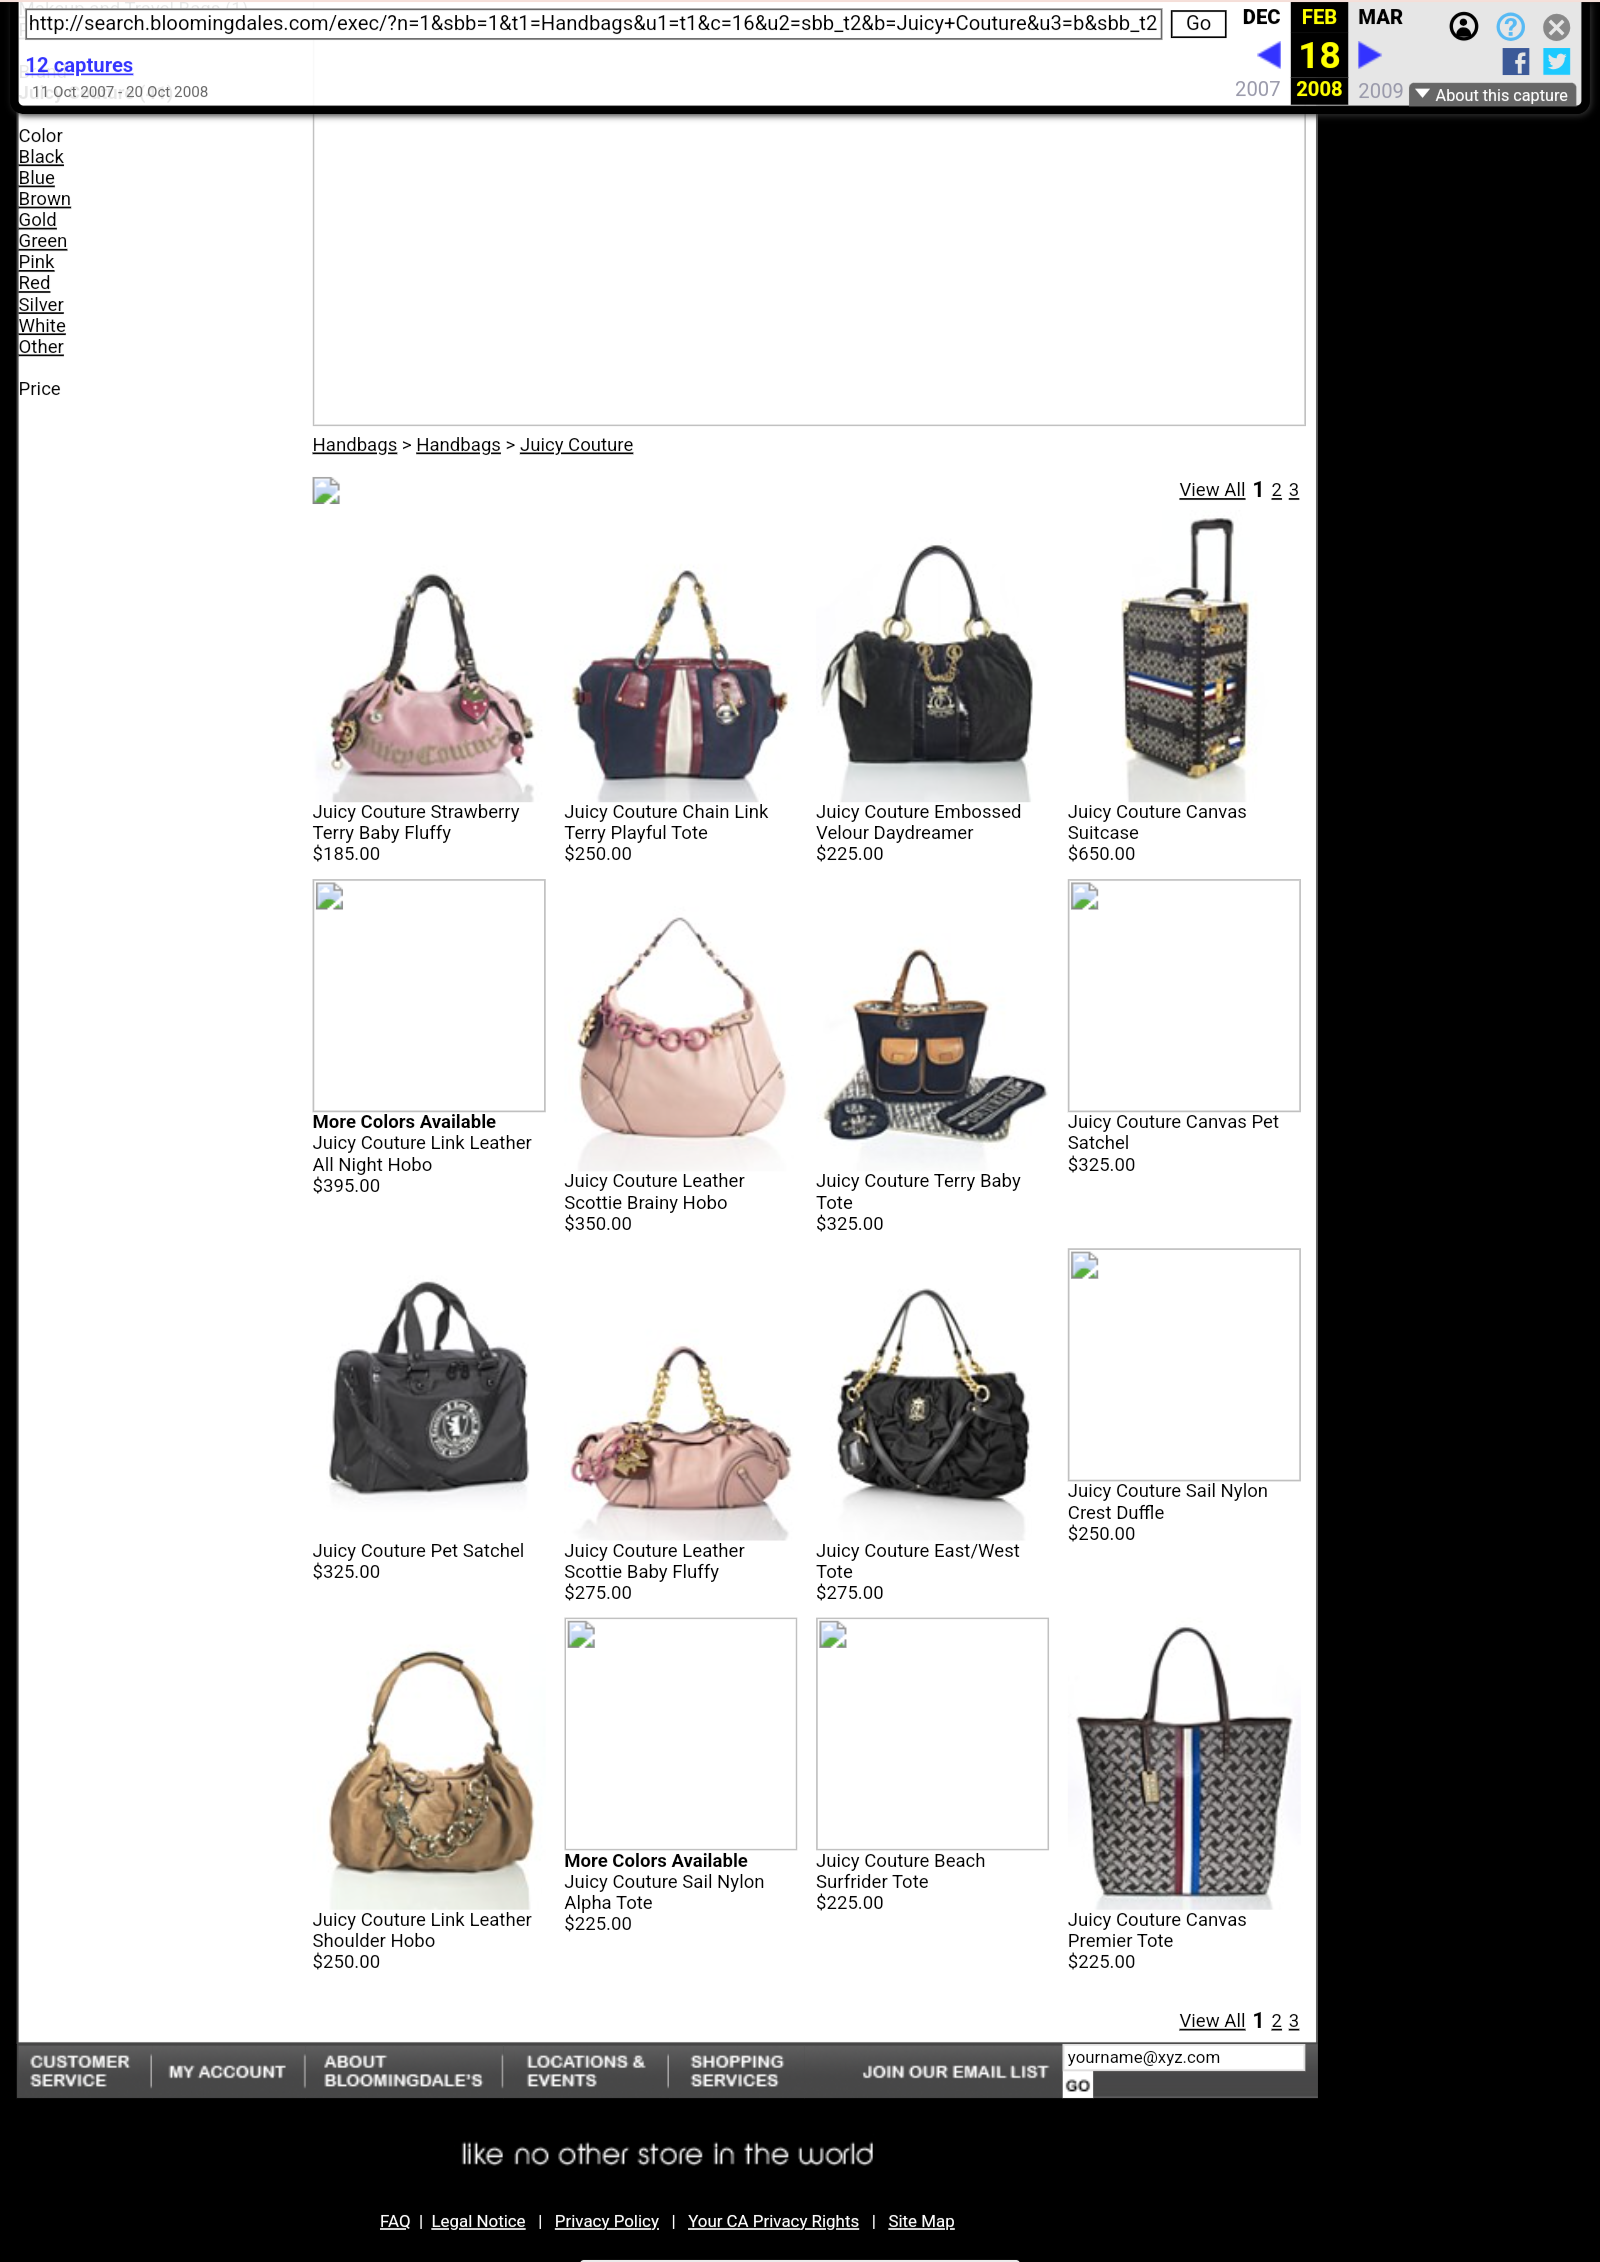Click the email signup input field
This screenshot has width=1600, height=2262.
point(1183,2058)
